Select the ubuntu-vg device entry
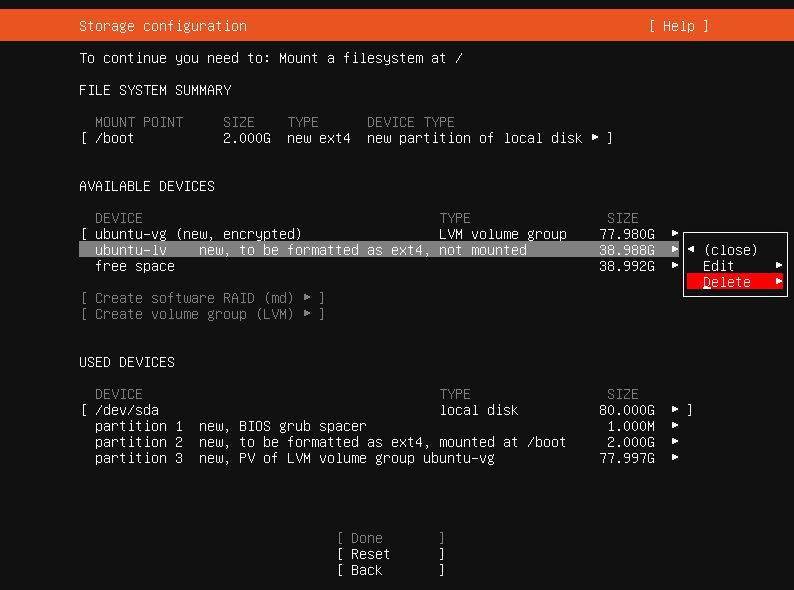This screenshot has height=590, width=794. tap(198, 234)
